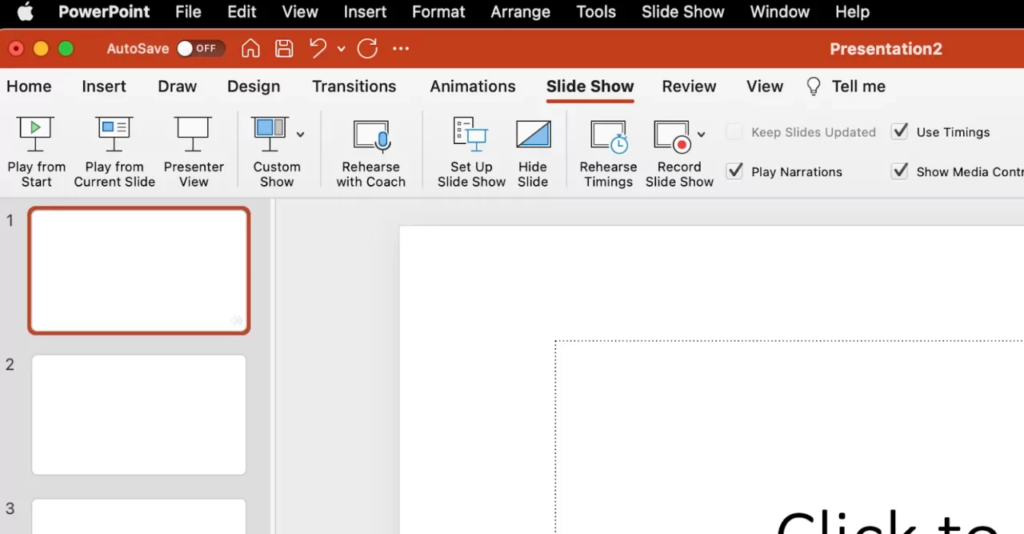
Task: Open the Edit menu in menu bar
Action: point(242,12)
